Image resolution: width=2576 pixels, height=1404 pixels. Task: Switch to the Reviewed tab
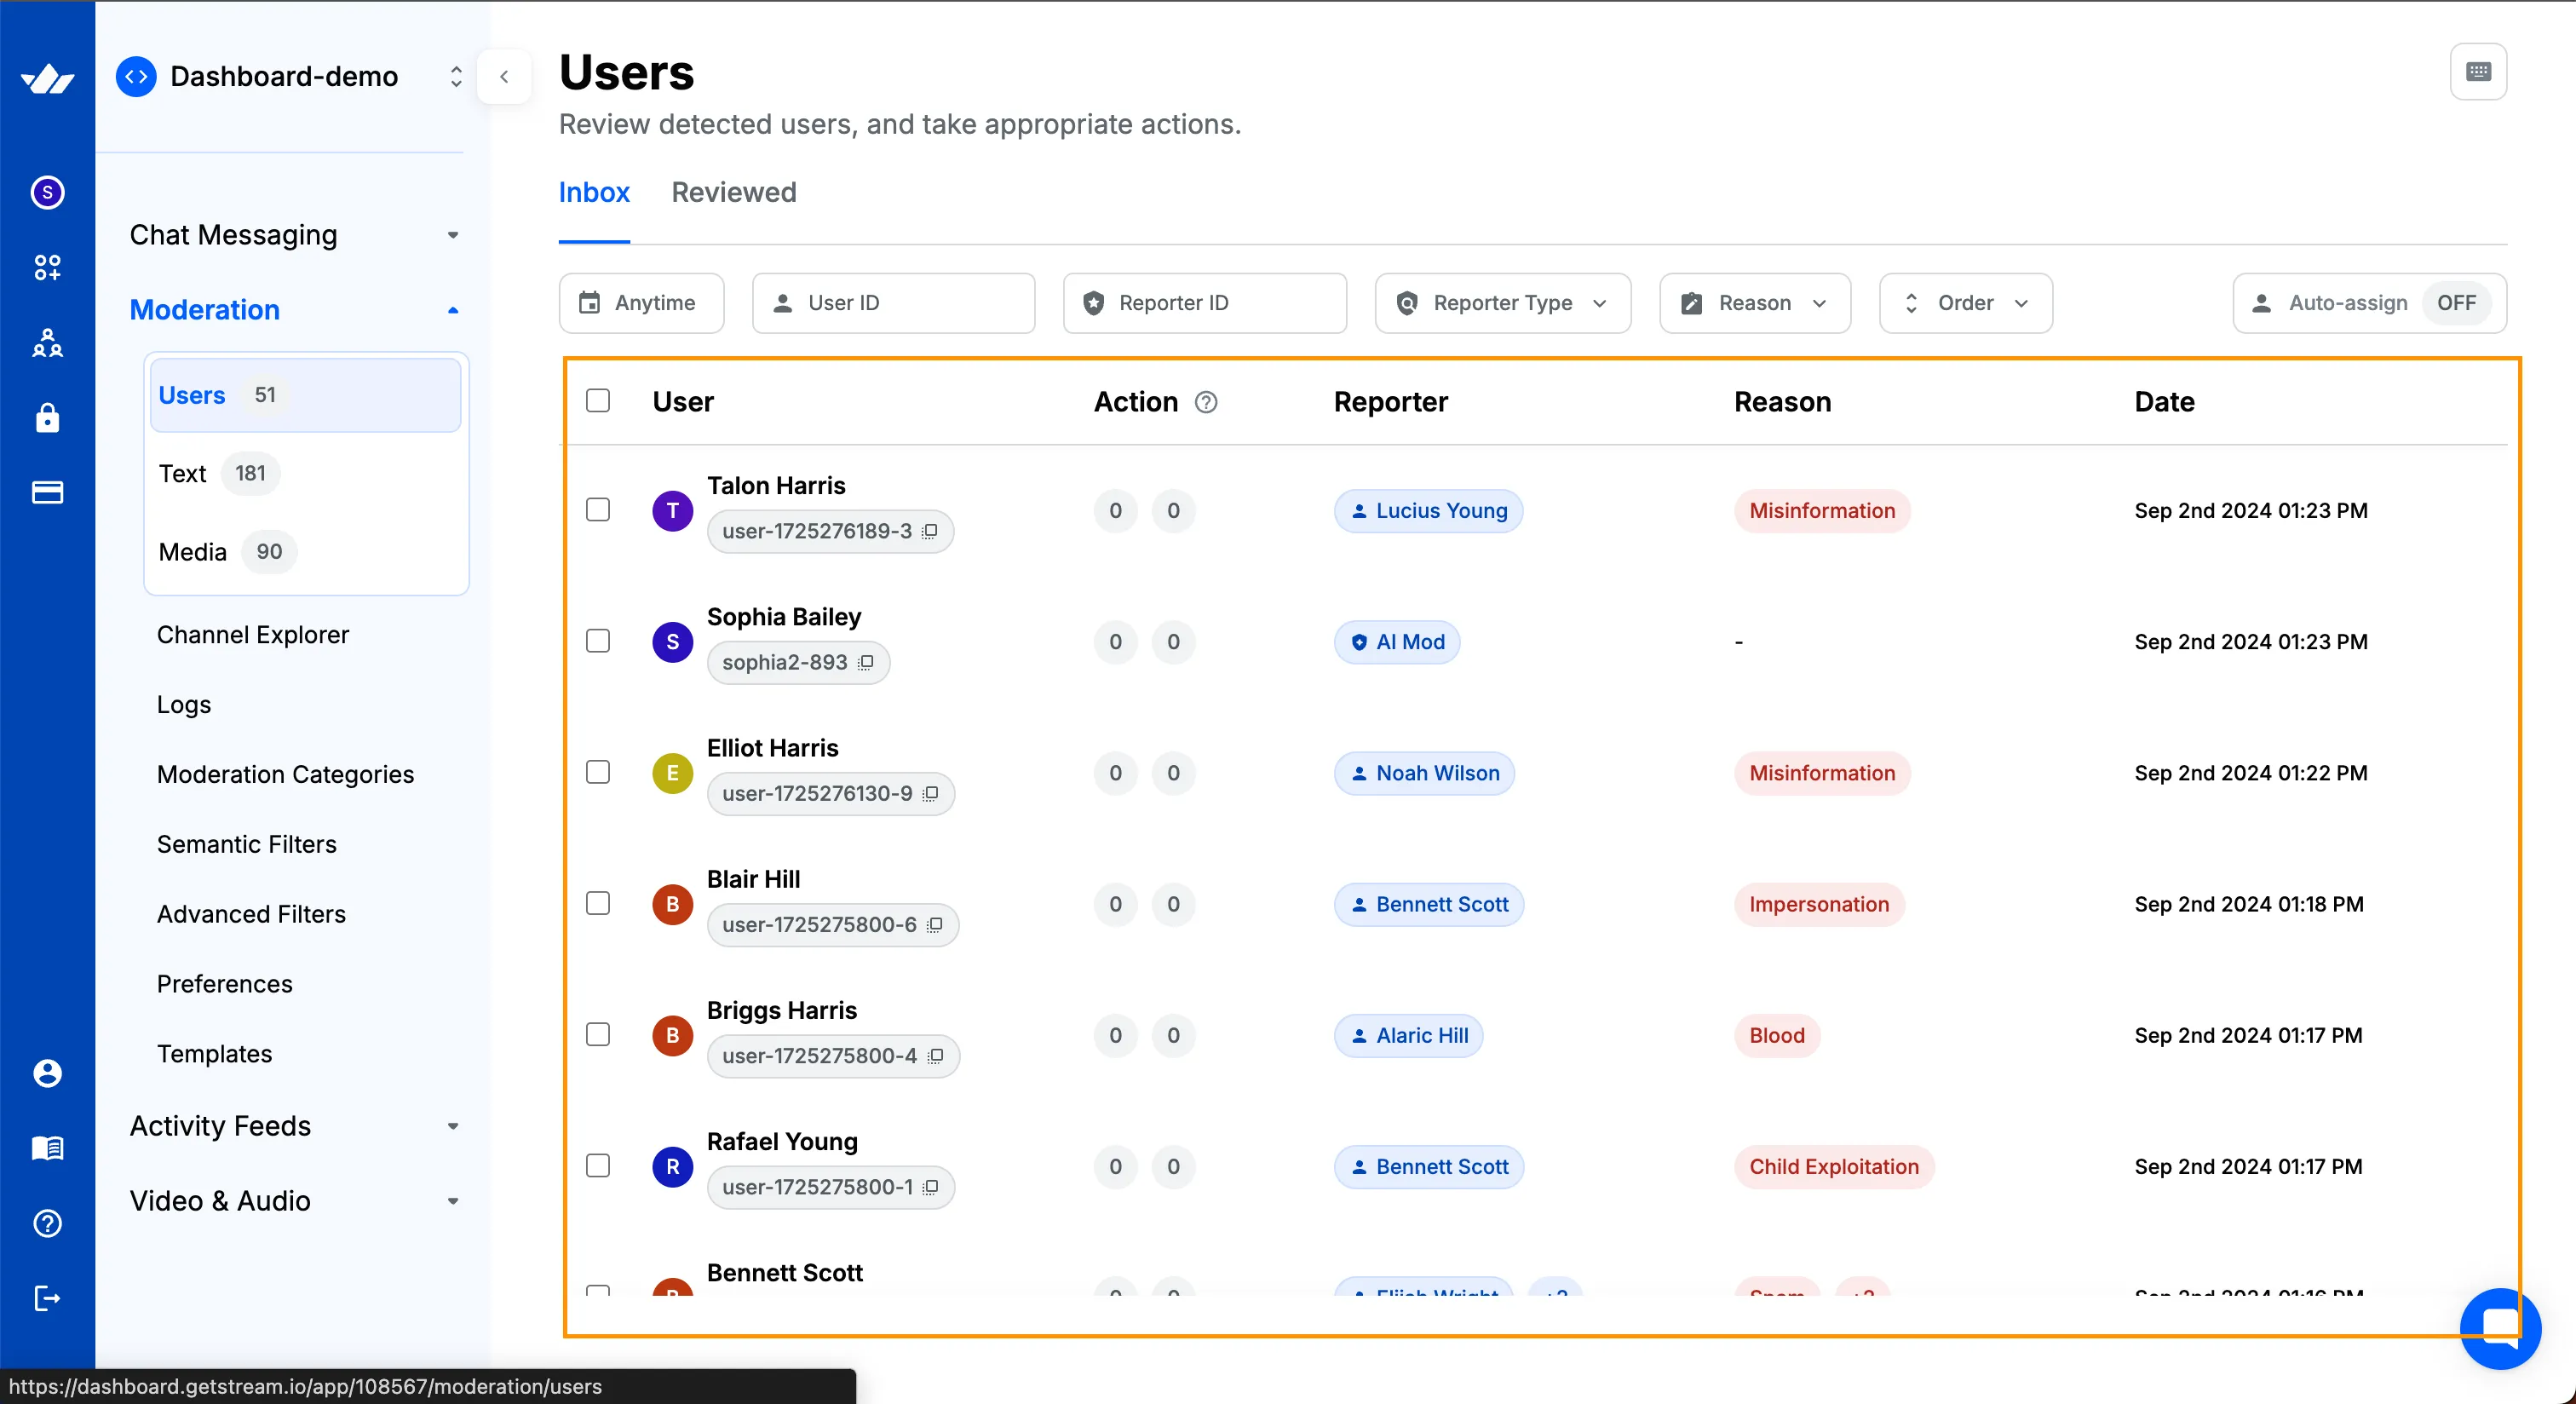click(733, 192)
